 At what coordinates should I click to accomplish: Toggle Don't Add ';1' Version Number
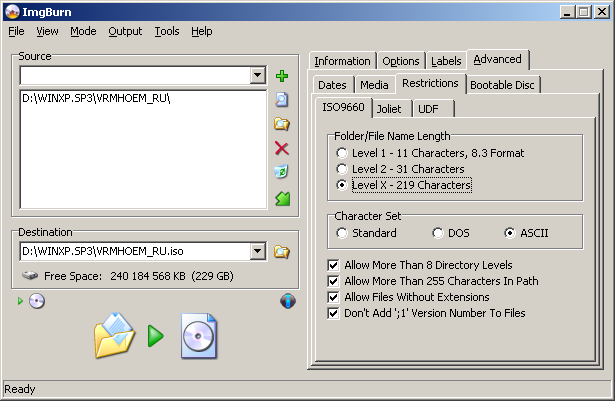tap(333, 314)
